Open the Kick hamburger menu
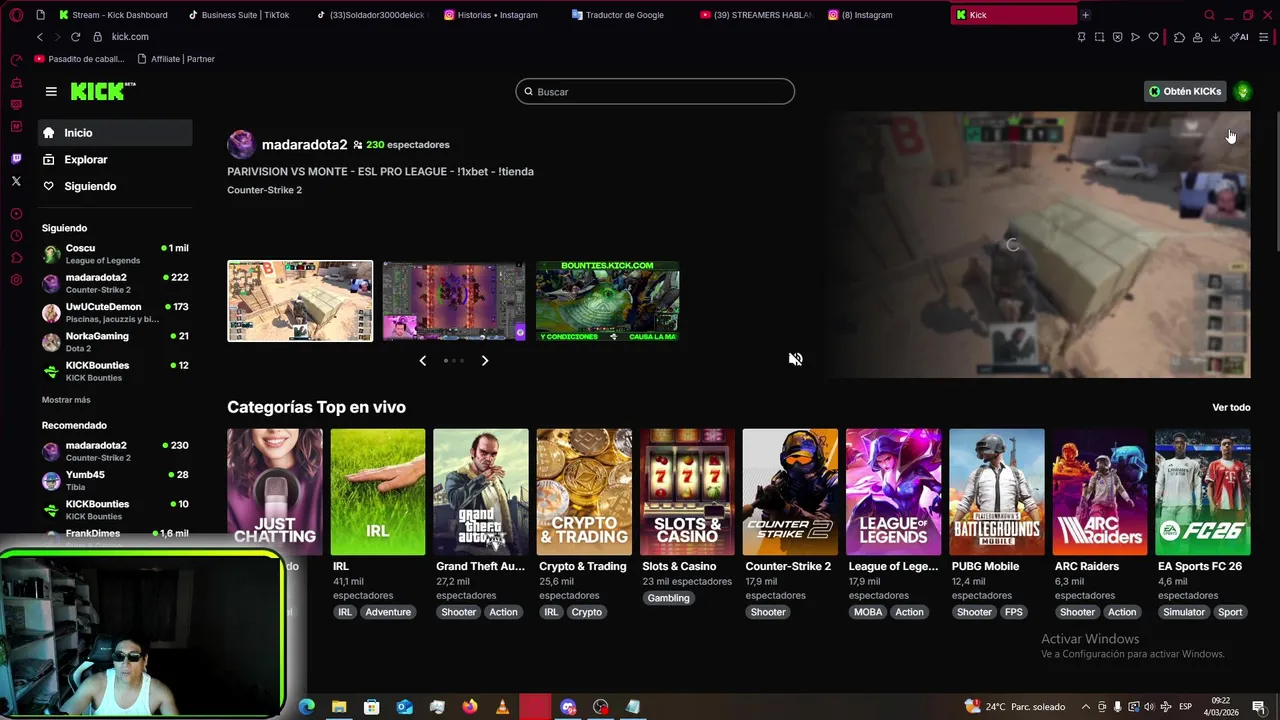1280x720 pixels. [51, 91]
